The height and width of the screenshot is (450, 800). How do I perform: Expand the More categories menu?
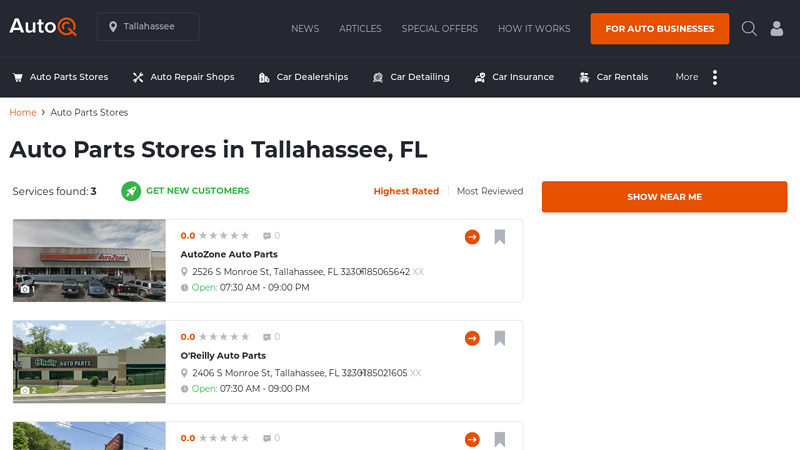687,77
